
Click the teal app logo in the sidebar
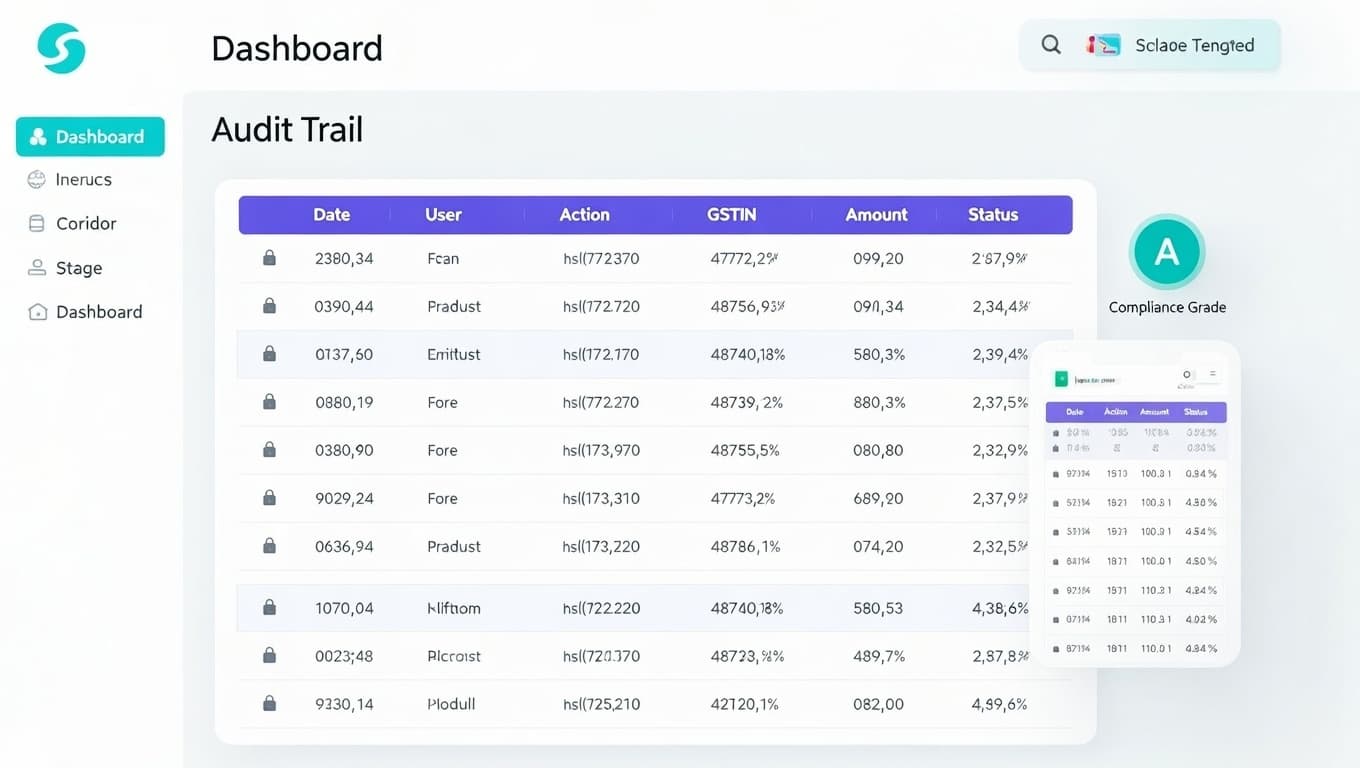(61, 48)
